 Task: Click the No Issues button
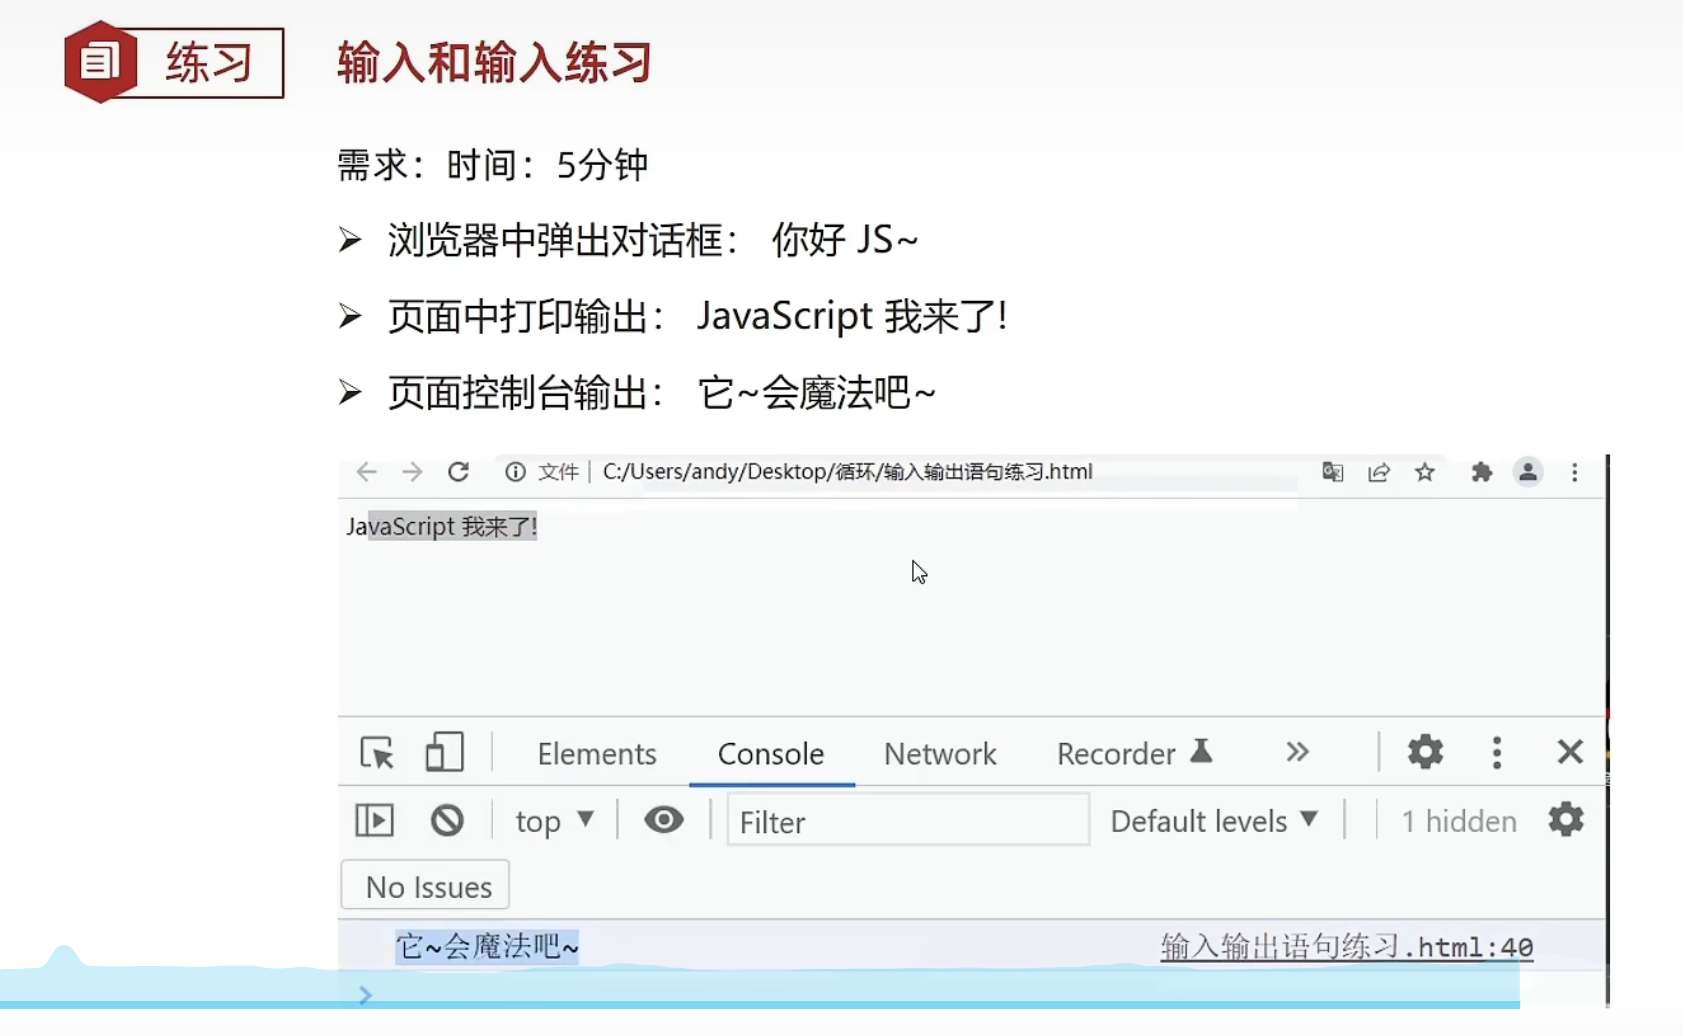click(x=425, y=885)
